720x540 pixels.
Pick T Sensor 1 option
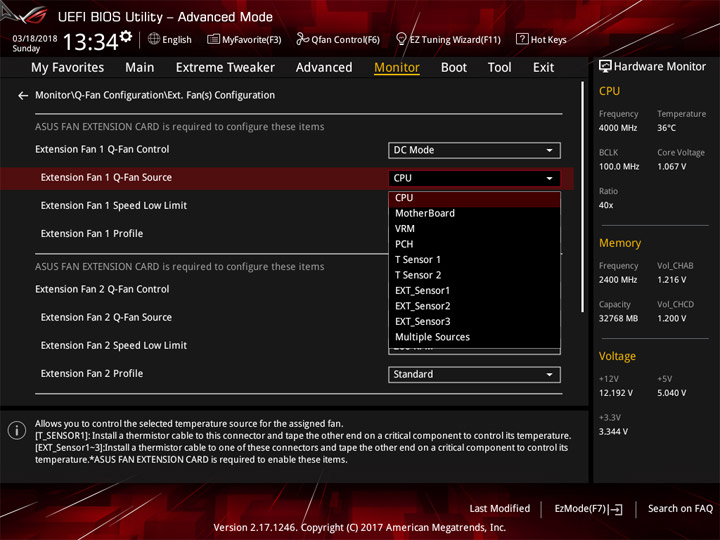point(474,259)
